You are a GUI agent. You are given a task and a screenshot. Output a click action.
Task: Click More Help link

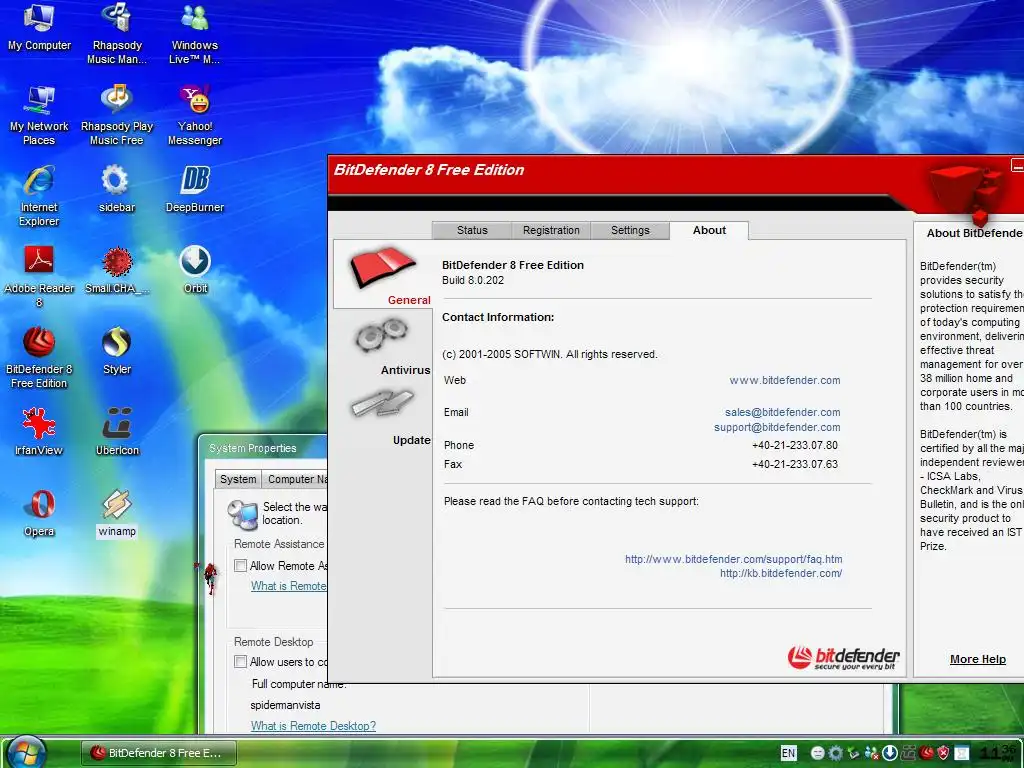tap(978, 659)
